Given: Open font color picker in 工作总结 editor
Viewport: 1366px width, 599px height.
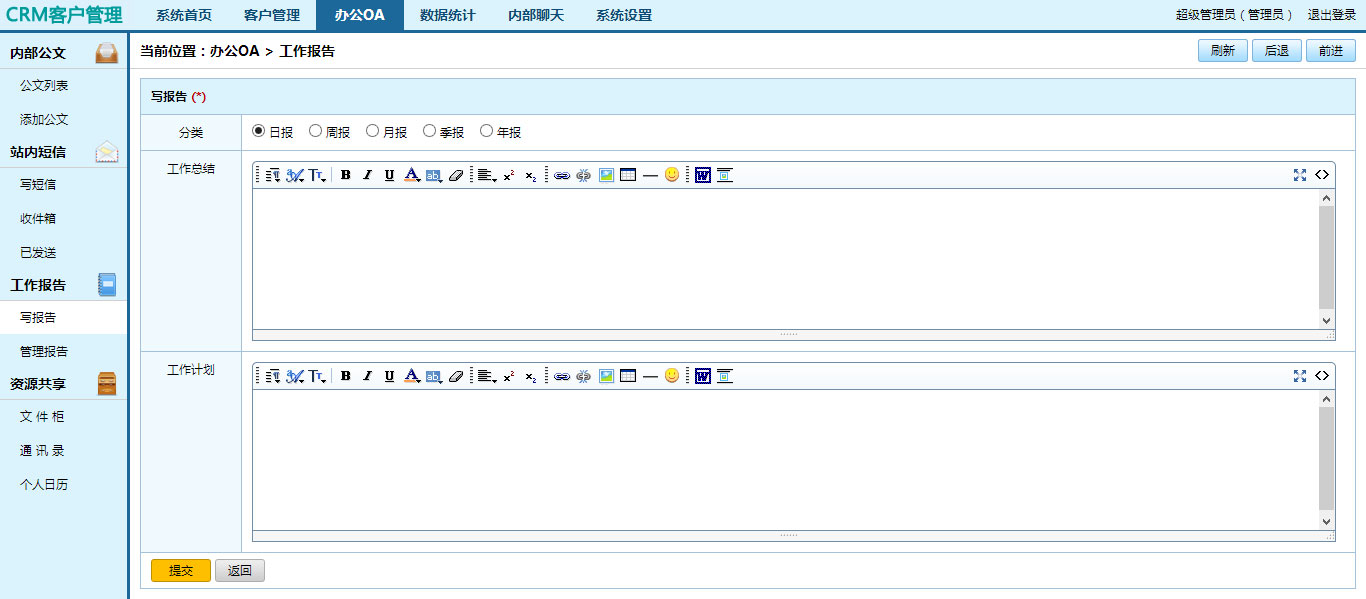Looking at the screenshot, I should 411,175.
